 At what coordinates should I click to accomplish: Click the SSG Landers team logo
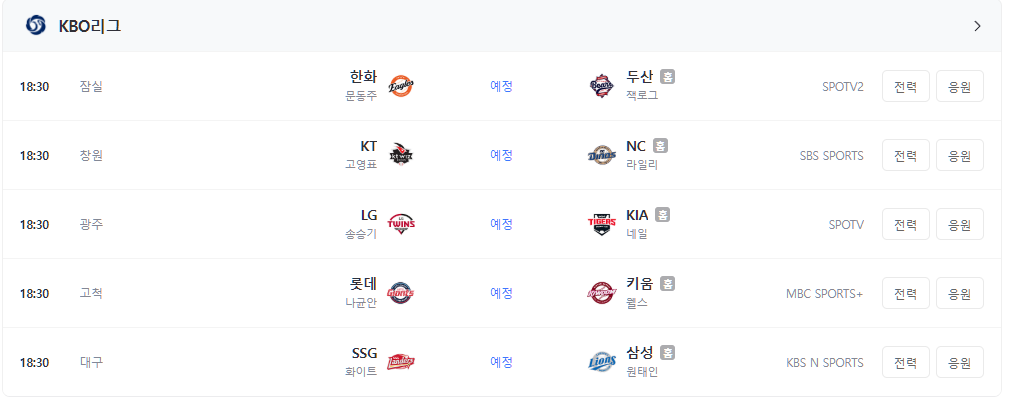tap(401, 363)
